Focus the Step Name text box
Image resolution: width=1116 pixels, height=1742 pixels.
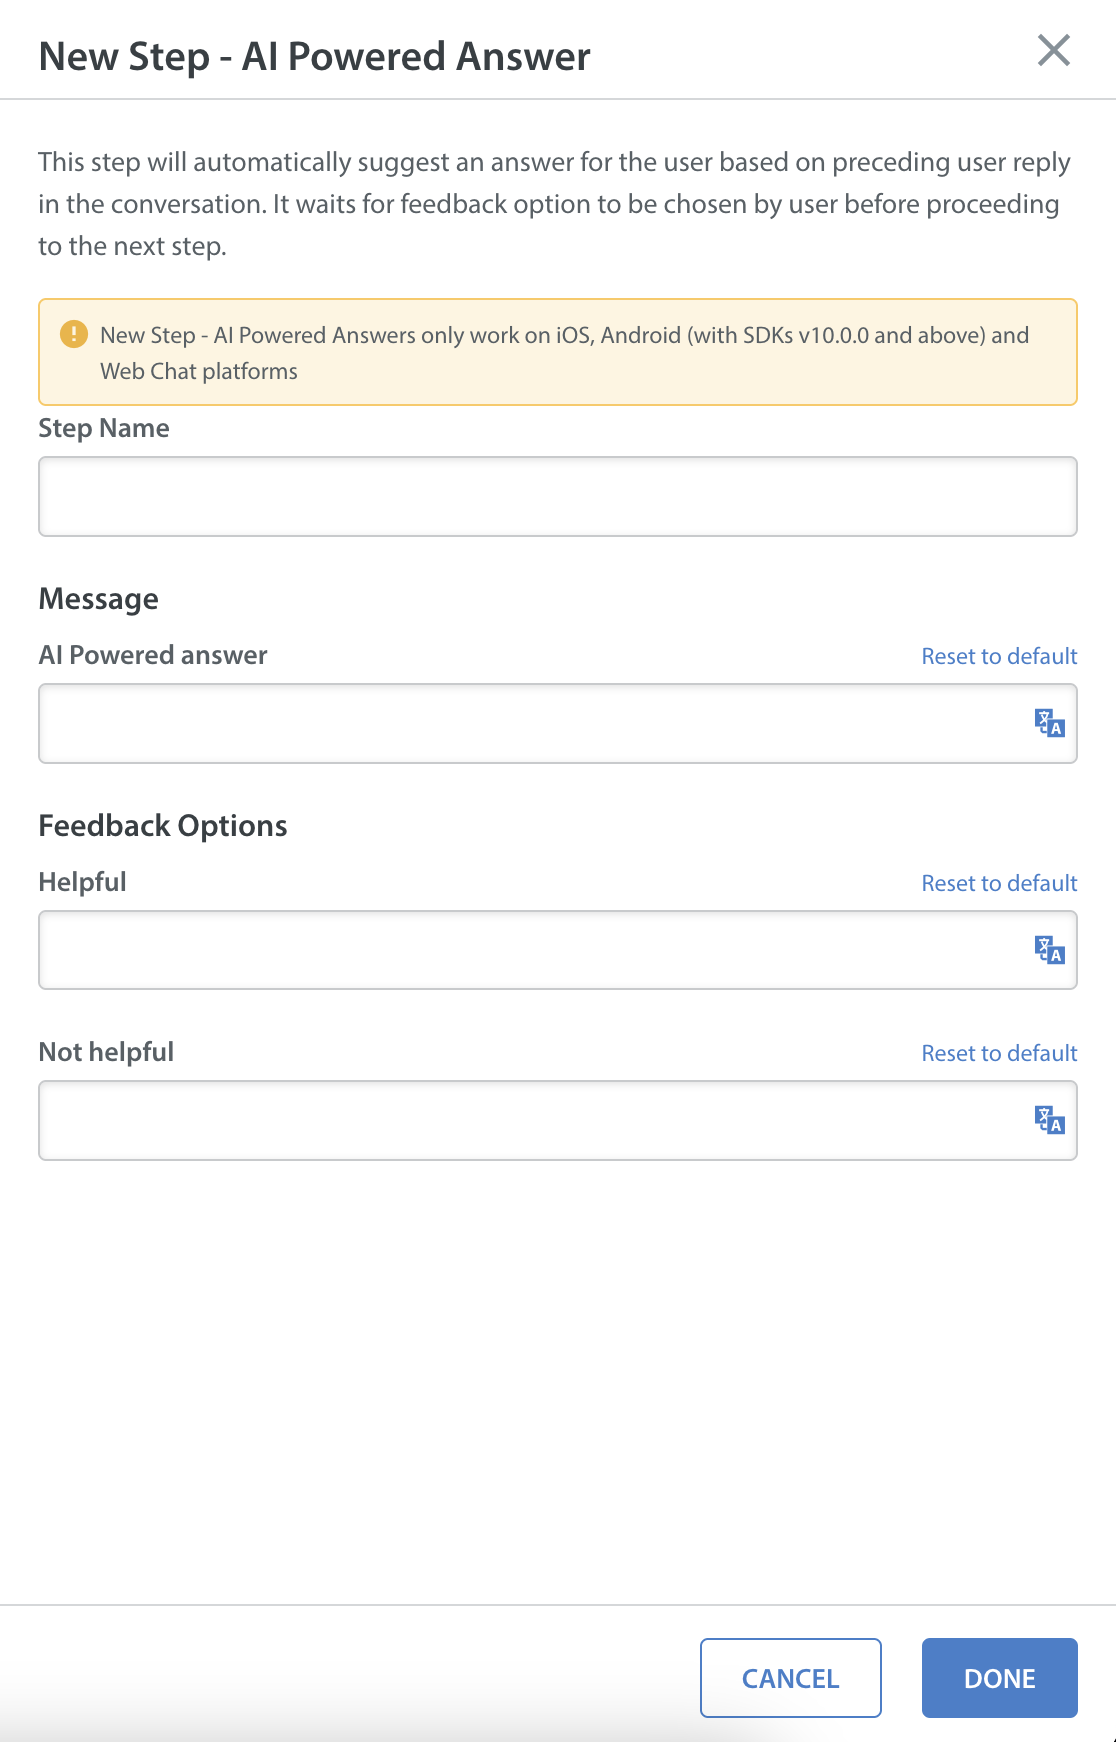[x=558, y=497]
